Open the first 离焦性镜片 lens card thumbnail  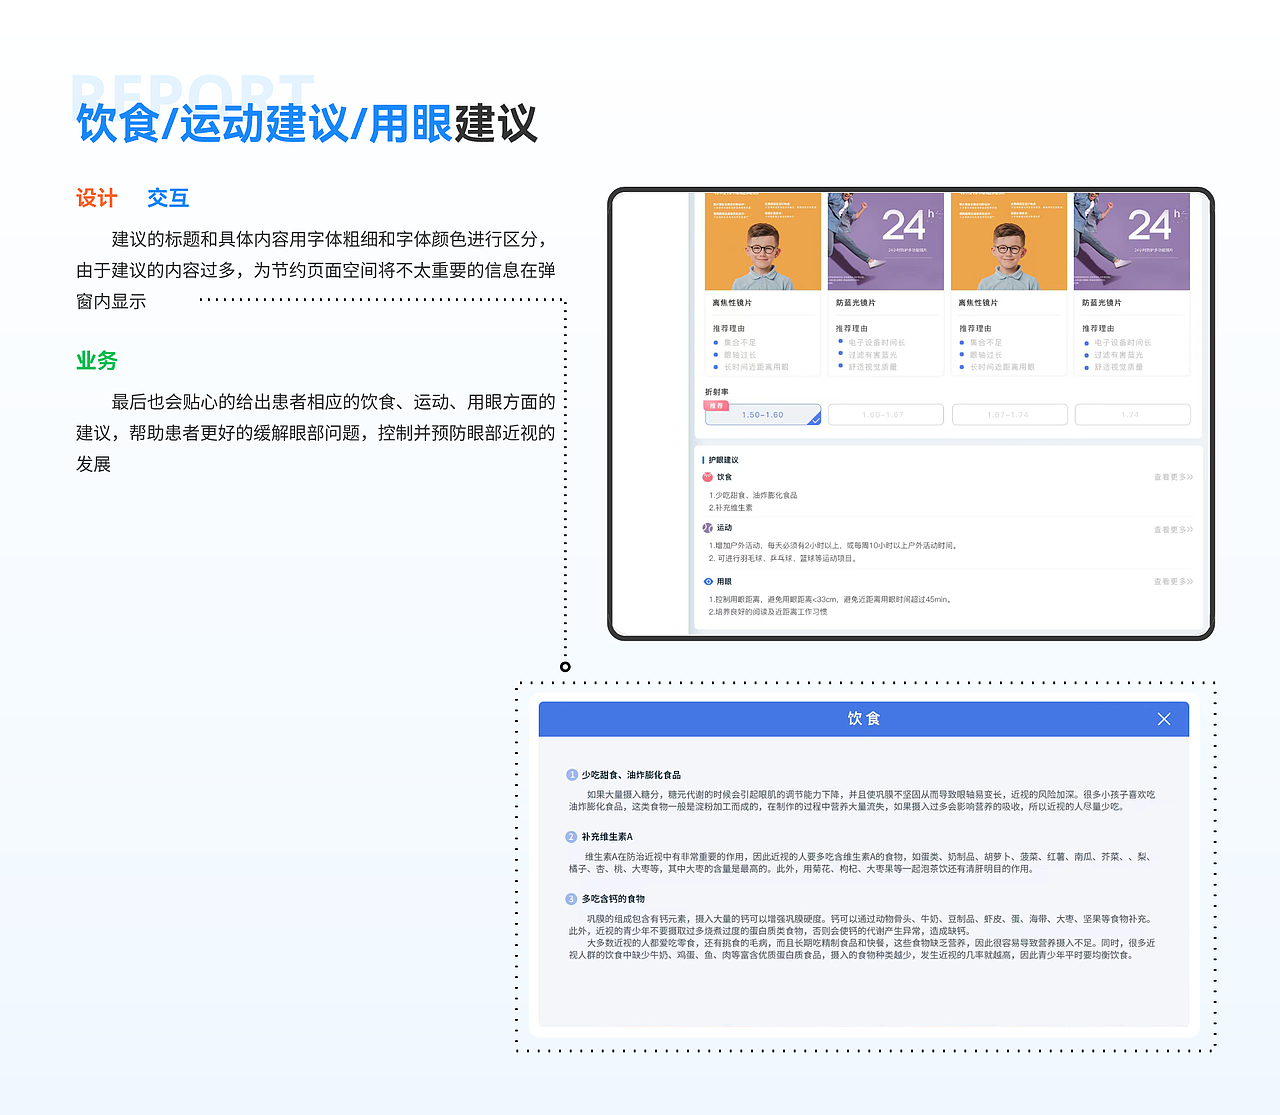click(x=763, y=240)
